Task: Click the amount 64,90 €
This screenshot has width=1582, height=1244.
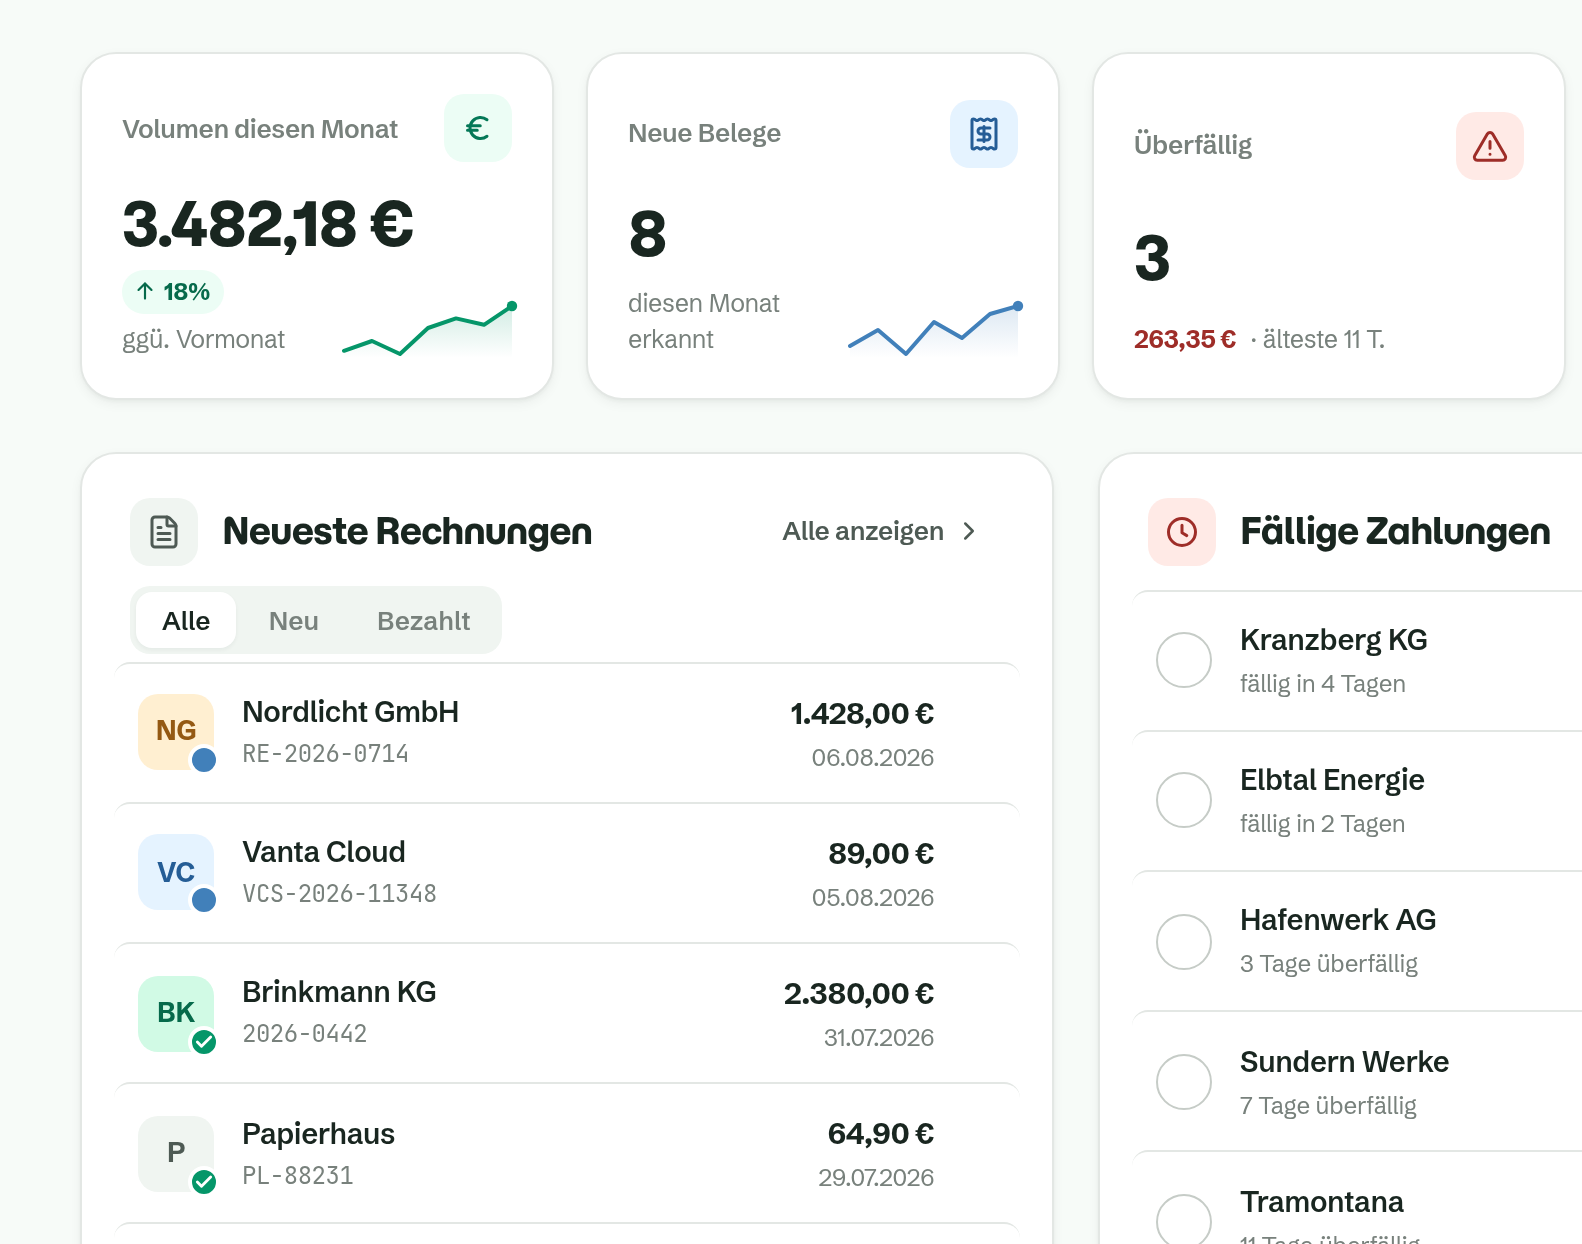Action: point(881,1134)
